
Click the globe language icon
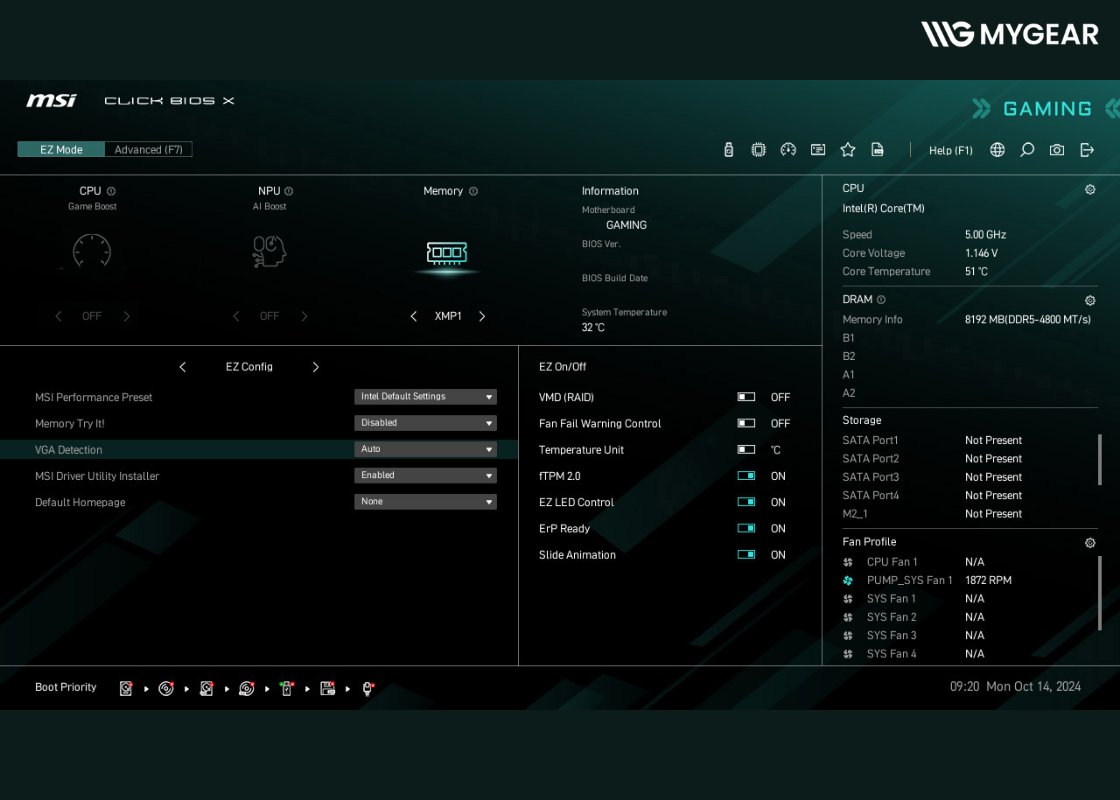(997, 150)
